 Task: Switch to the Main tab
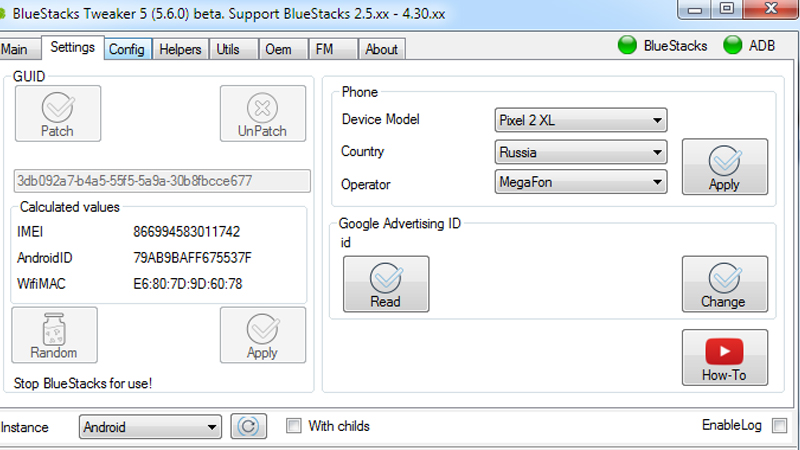click(19, 49)
